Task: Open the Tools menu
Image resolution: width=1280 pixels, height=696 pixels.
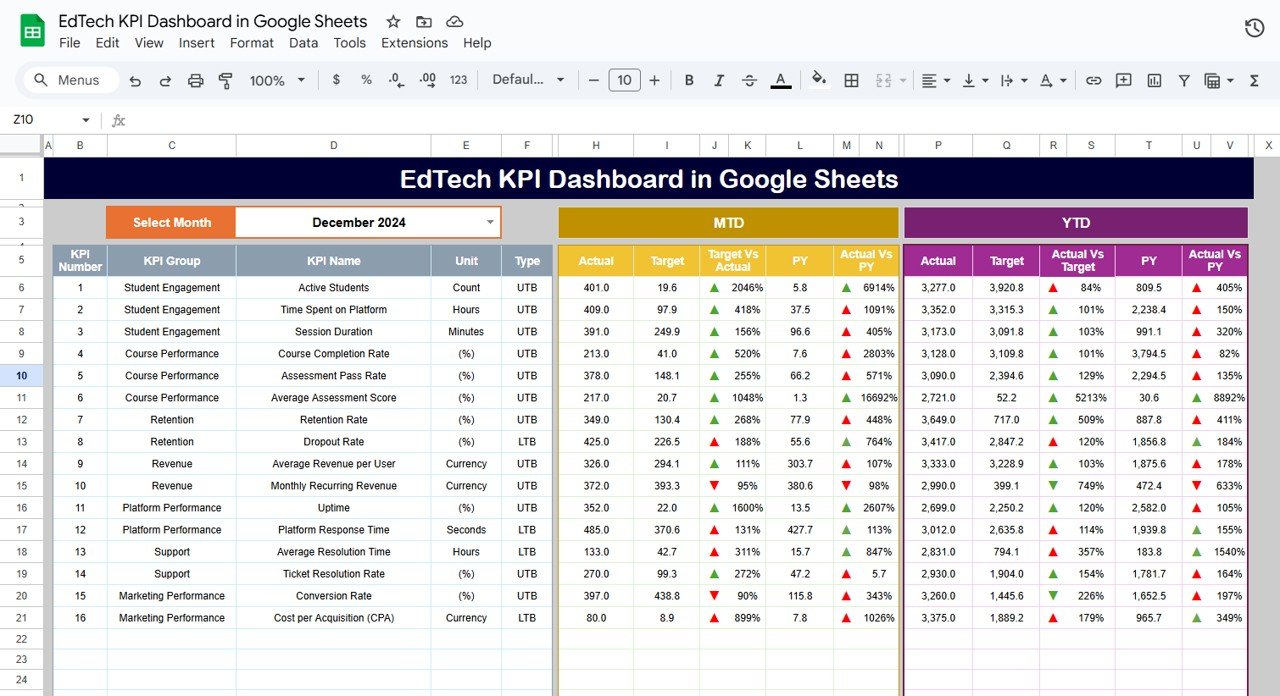Action: [x=350, y=43]
